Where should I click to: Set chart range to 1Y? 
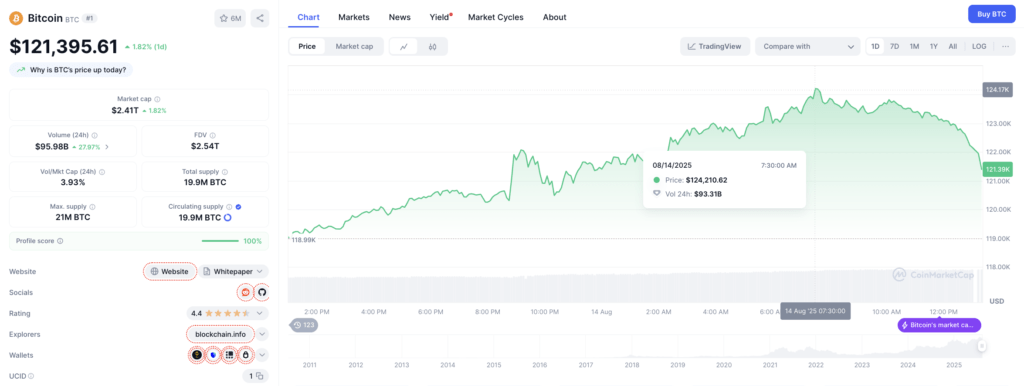click(x=934, y=46)
